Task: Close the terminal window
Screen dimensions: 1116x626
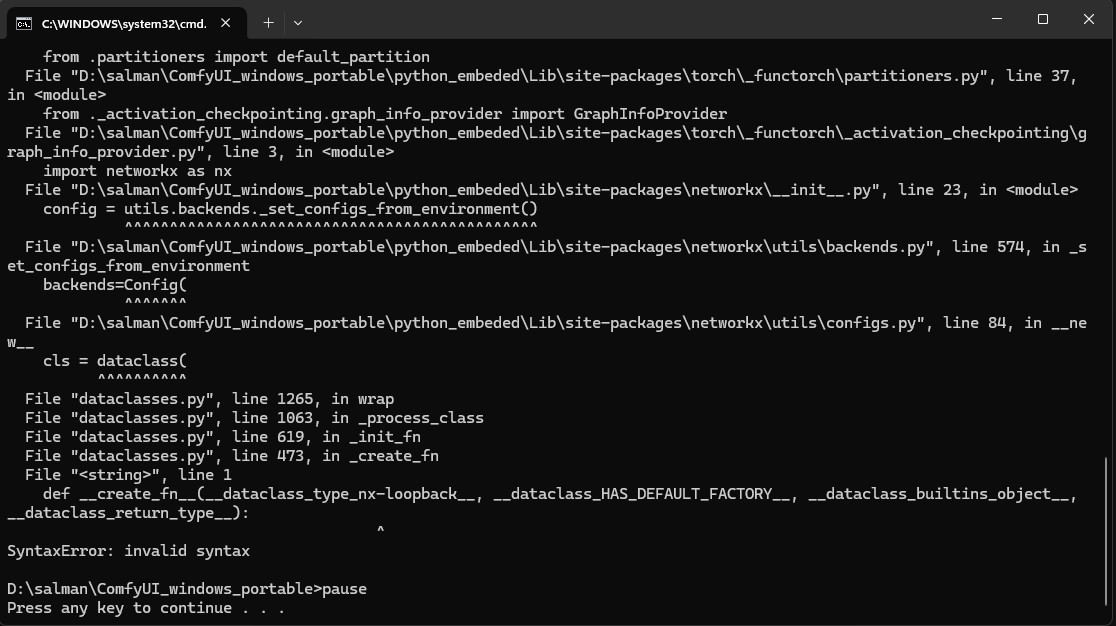Action: 1089,20
